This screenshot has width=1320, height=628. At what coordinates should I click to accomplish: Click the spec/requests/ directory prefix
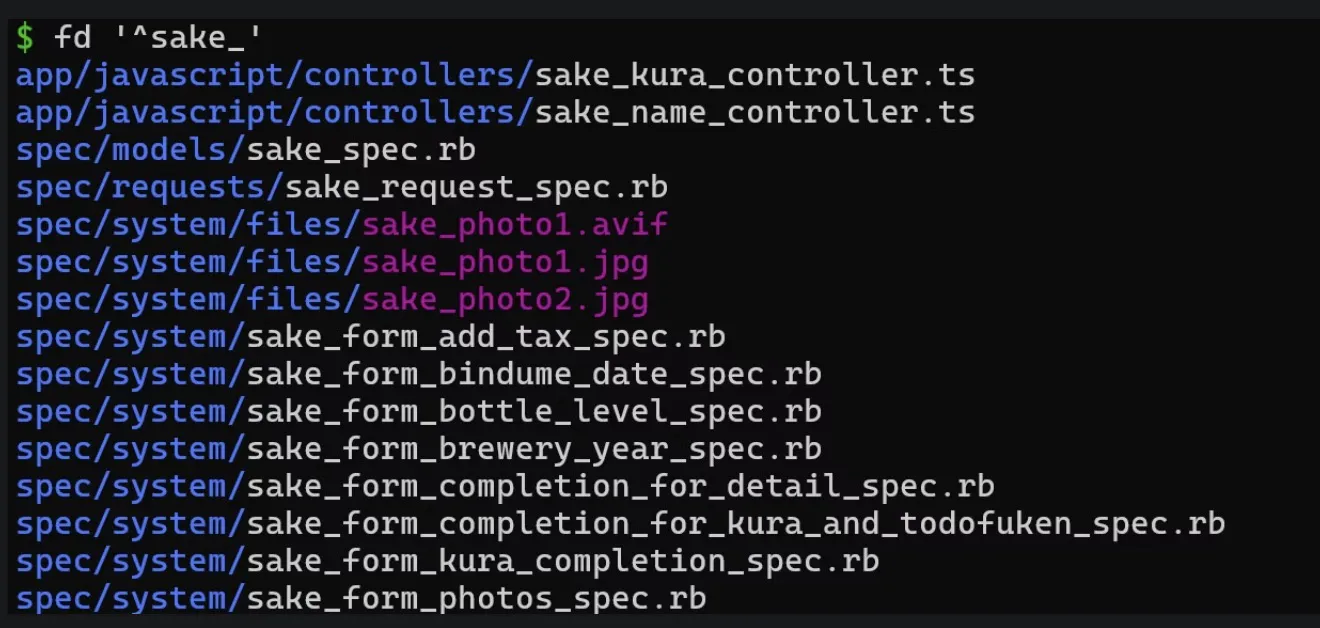[x=150, y=187]
